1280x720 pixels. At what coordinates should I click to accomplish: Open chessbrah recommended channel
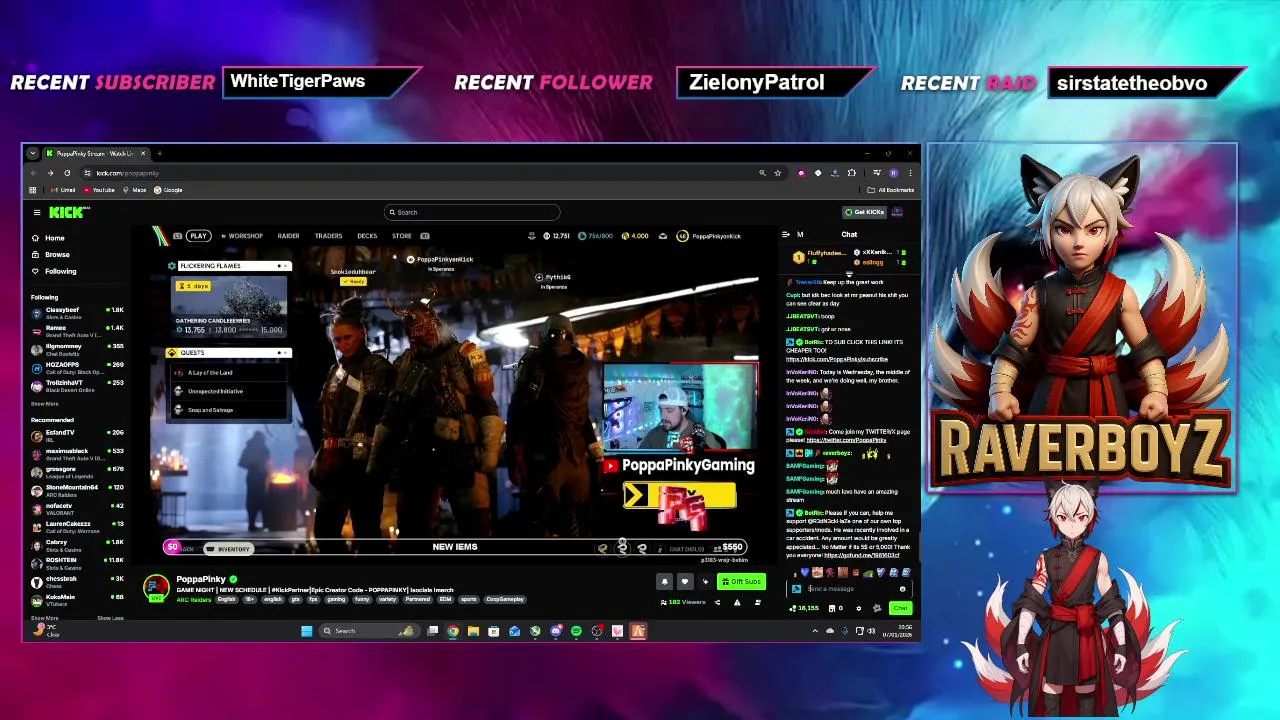coord(78,580)
